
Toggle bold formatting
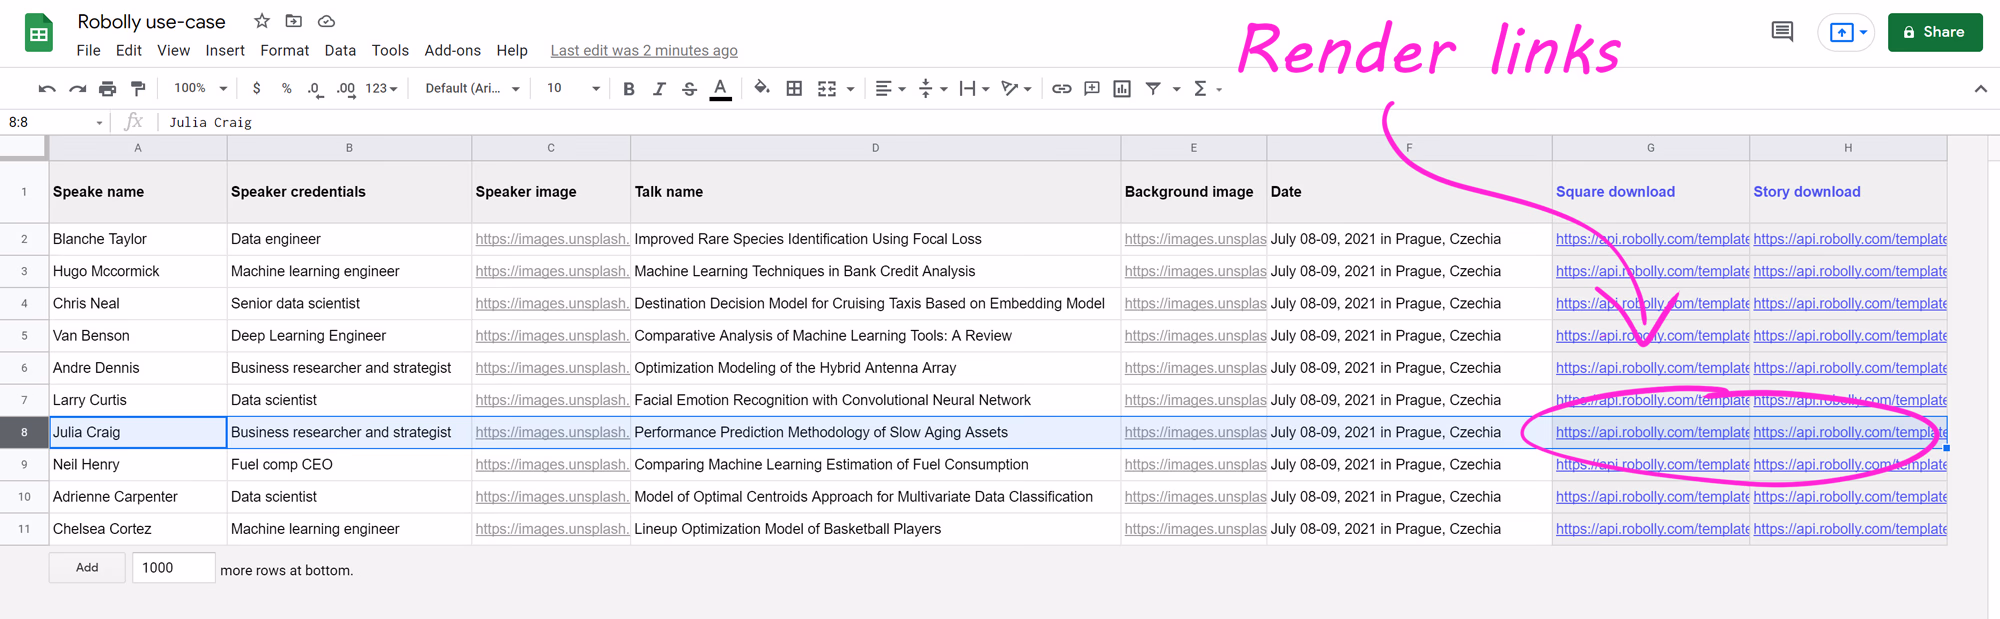[x=629, y=89]
